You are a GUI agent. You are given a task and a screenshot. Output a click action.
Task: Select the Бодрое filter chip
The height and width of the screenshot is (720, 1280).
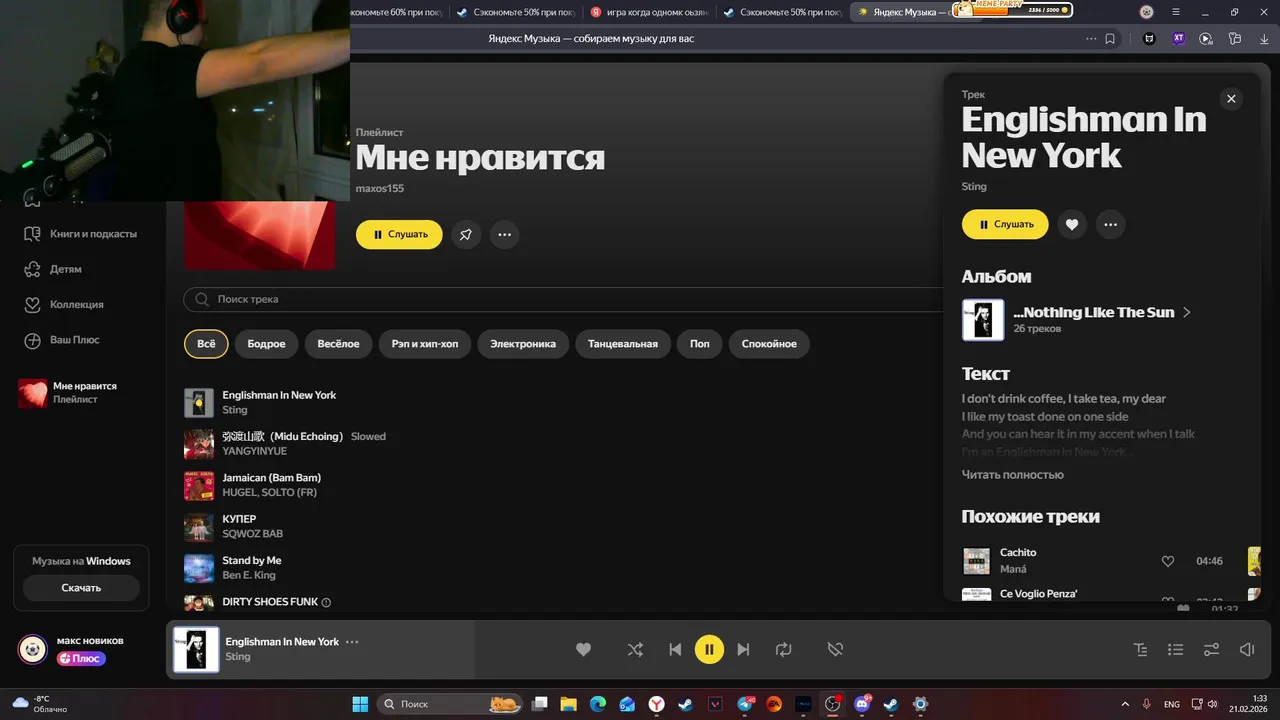pos(266,344)
